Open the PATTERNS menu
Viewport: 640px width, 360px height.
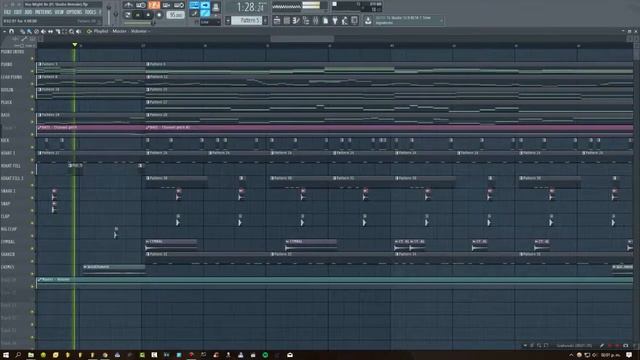point(43,12)
